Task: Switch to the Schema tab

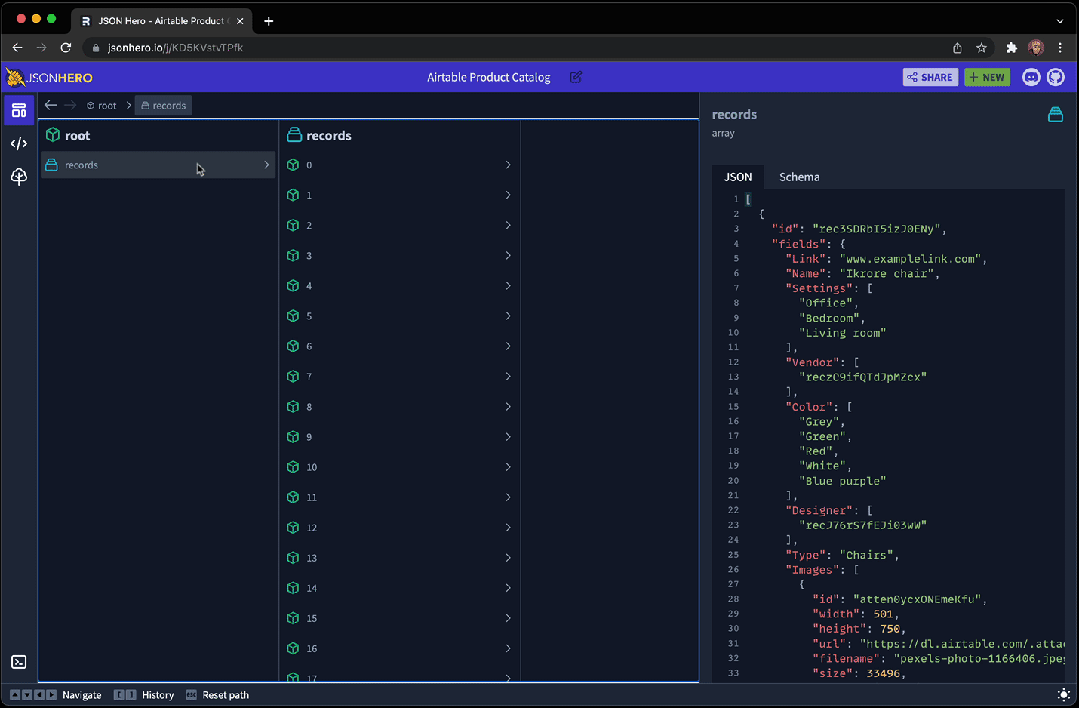Action: pyautogui.click(x=799, y=177)
